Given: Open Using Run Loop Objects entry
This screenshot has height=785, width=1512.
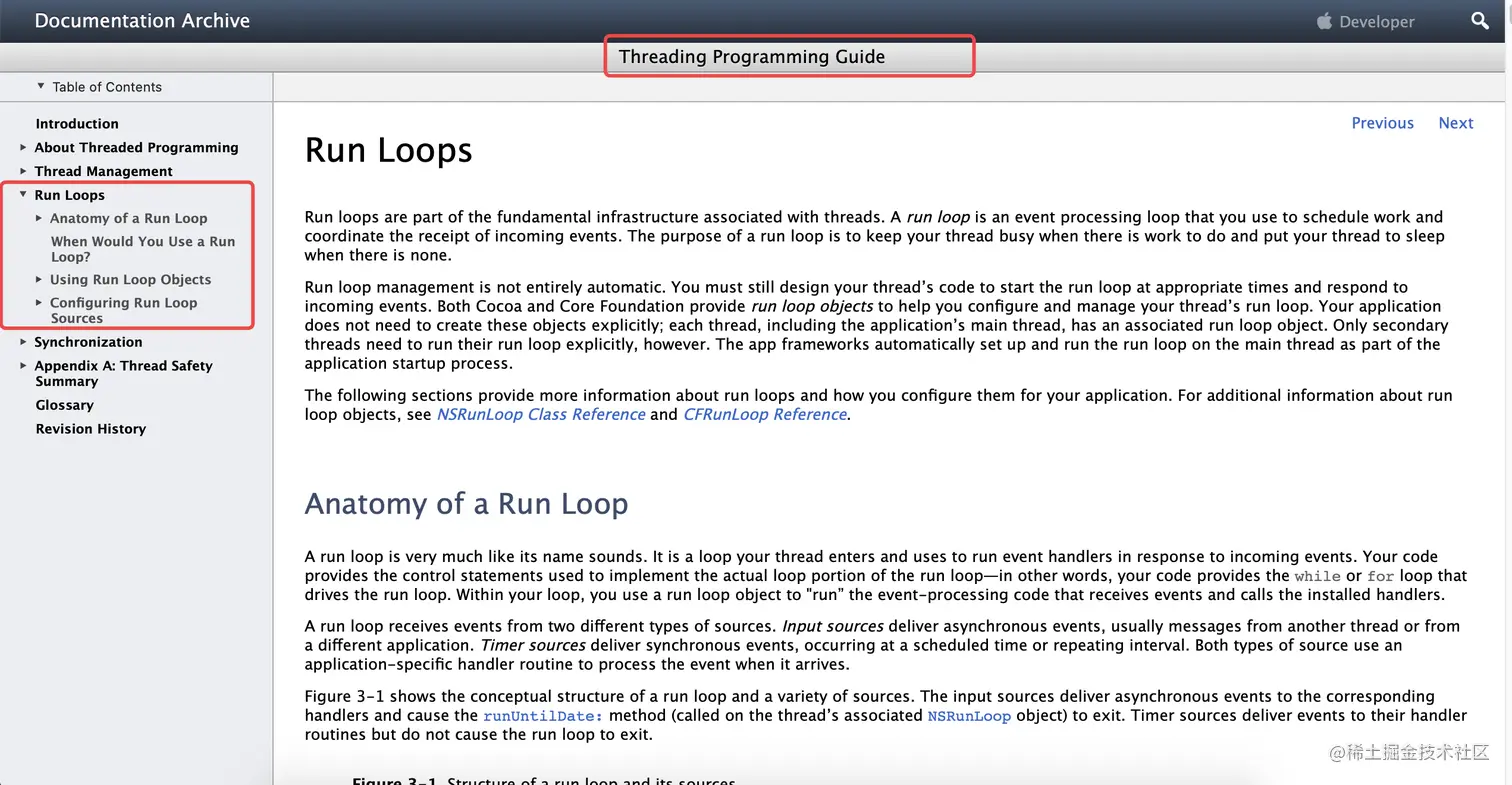Looking at the screenshot, I should 130,279.
